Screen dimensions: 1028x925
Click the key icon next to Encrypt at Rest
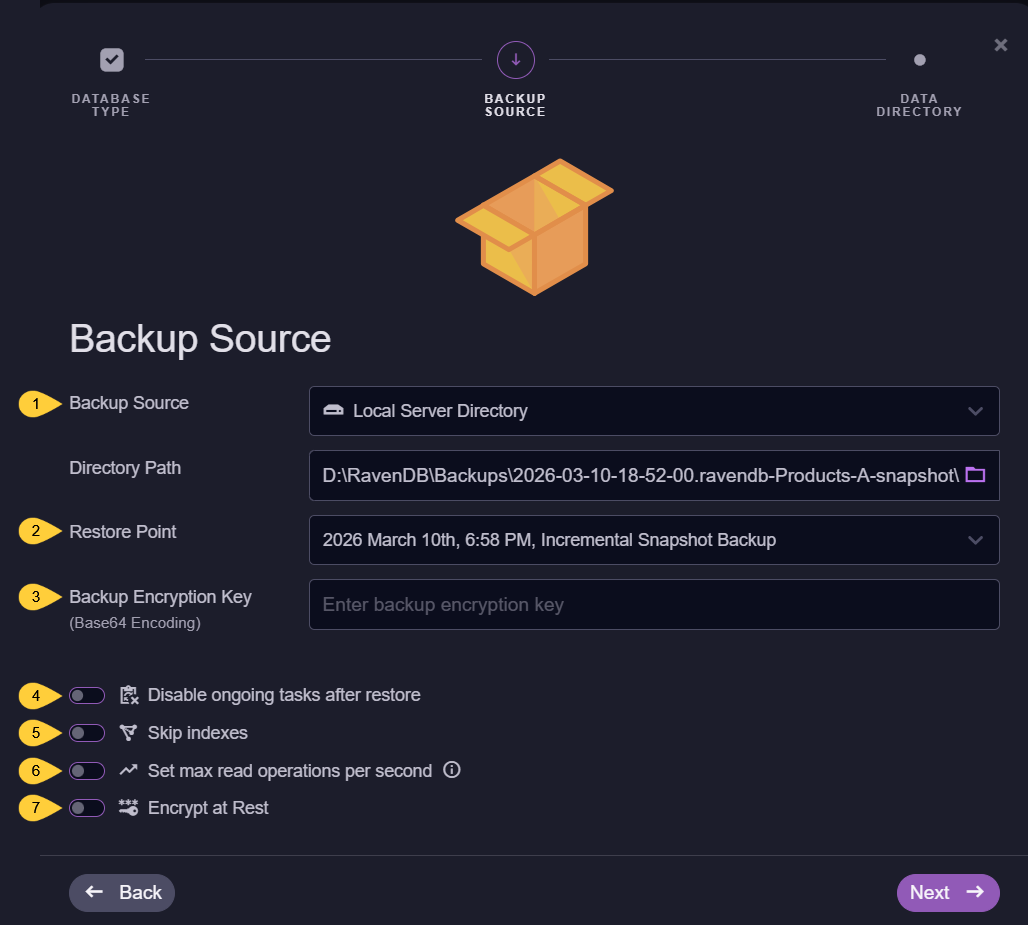(127, 807)
